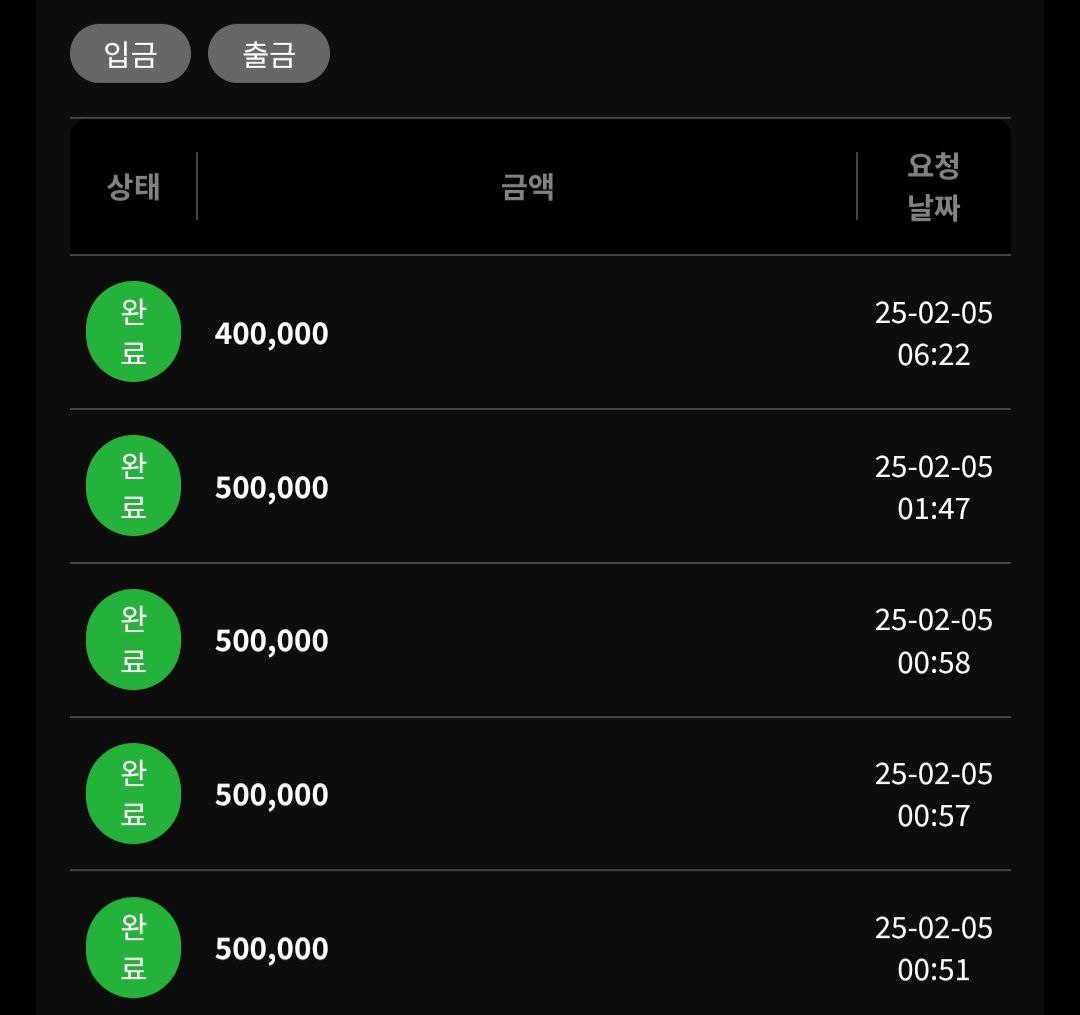The width and height of the screenshot is (1080, 1015).
Task: Click the 25-02-05 00:58 request date
Action: pos(933,641)
